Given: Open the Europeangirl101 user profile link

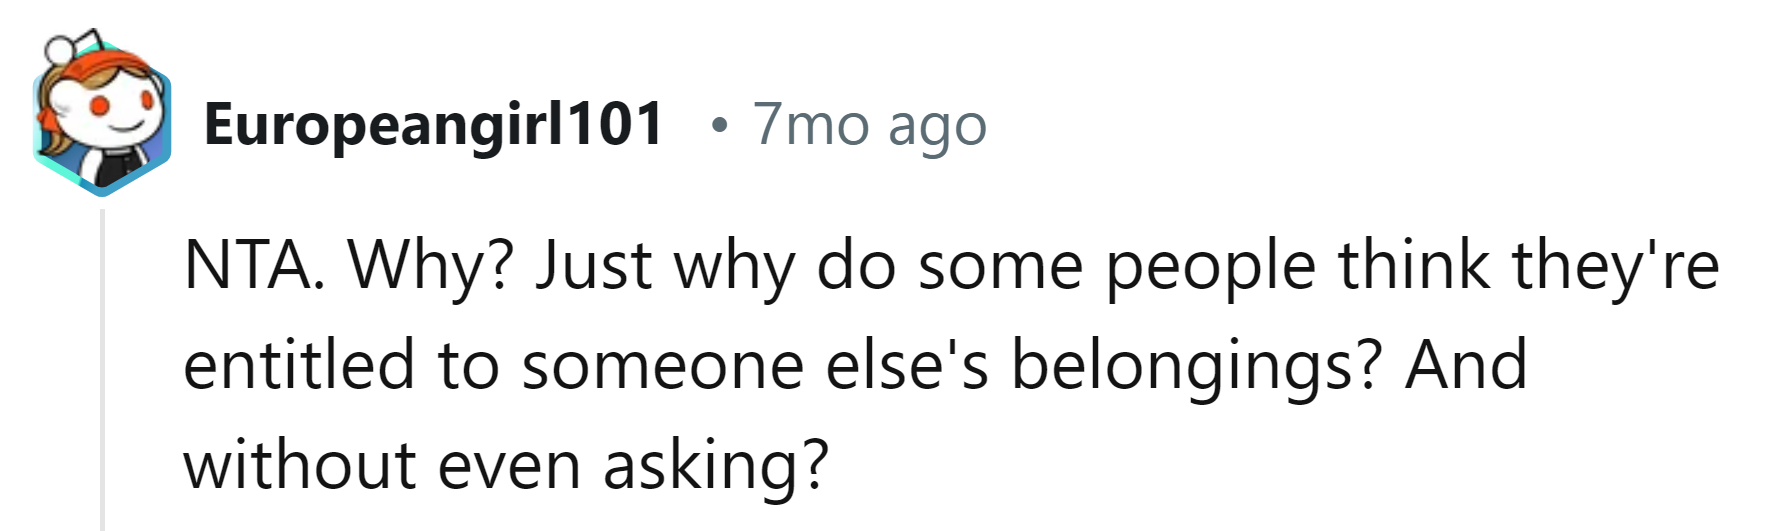Looking at the screenshot, I should point(433,125).
